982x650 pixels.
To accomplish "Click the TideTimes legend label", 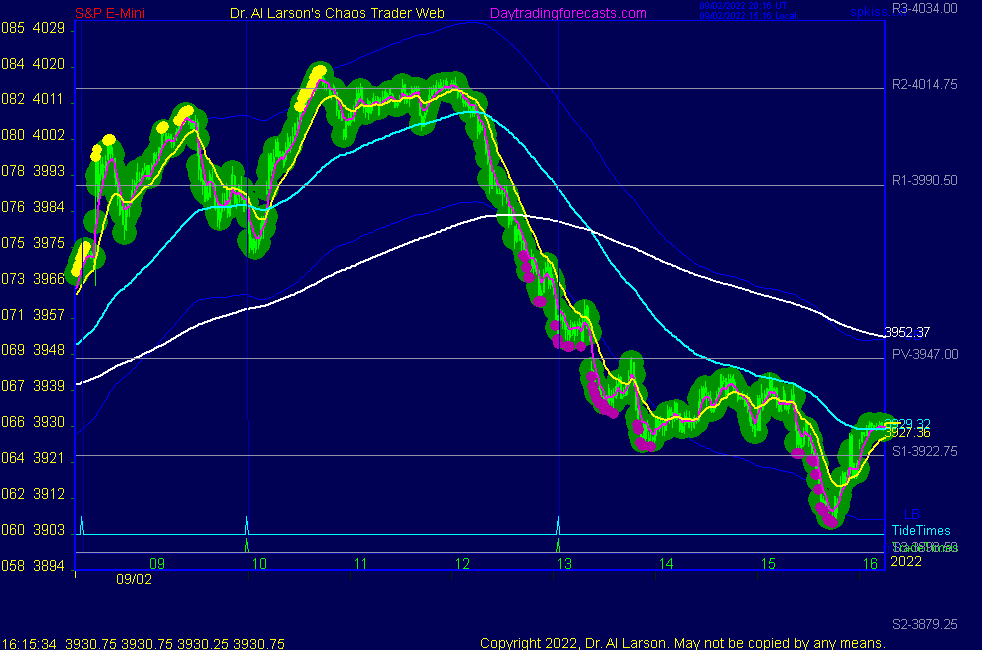I will (x=921, y=530).
